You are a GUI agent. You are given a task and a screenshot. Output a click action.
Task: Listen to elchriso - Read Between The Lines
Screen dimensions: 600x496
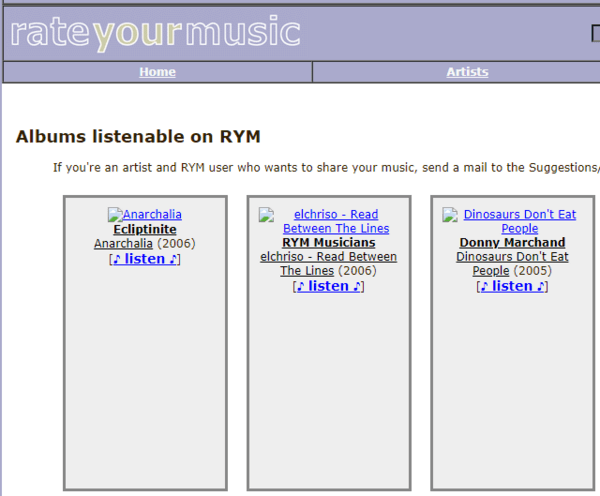click(328, 286)
